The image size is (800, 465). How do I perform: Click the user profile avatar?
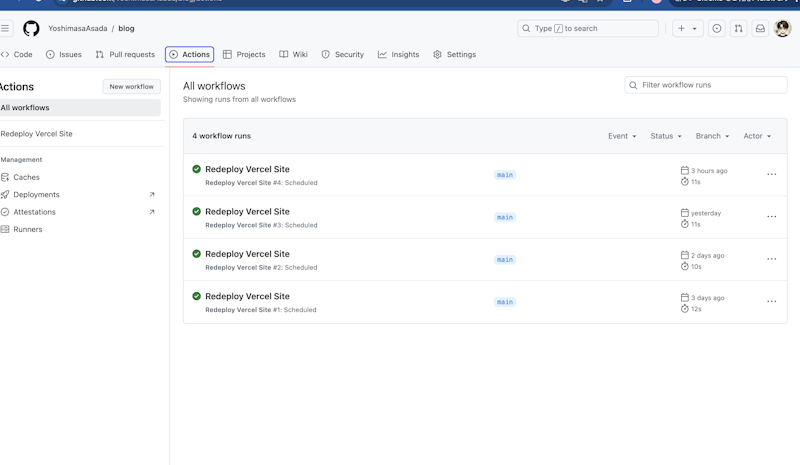[783, 29]
